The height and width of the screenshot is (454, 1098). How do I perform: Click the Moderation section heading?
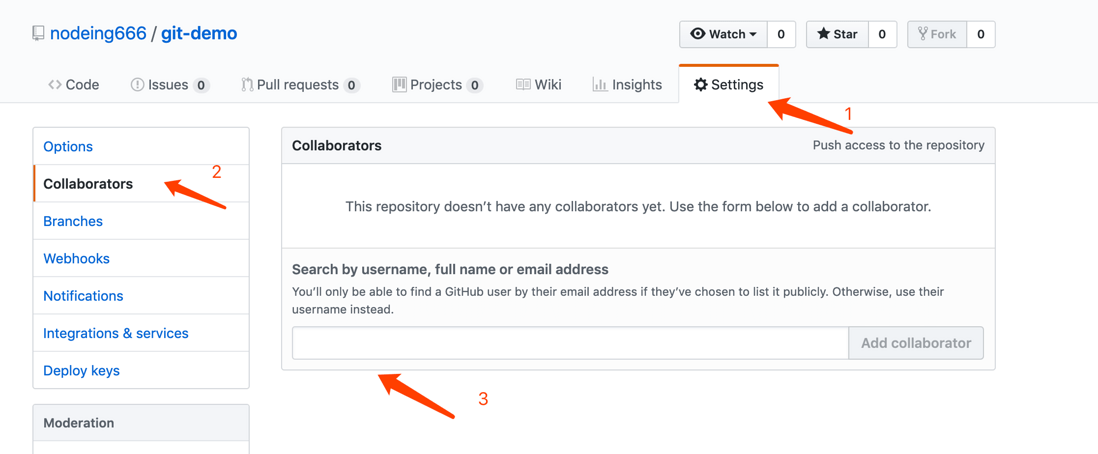(x=78, y=423)
